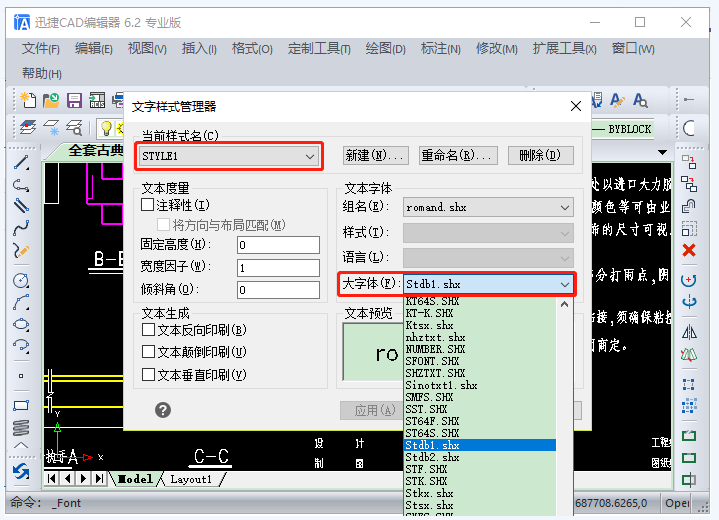Expand the drawing tab list arrow
The width and height of the screenshot is (719, 520).
662,152
